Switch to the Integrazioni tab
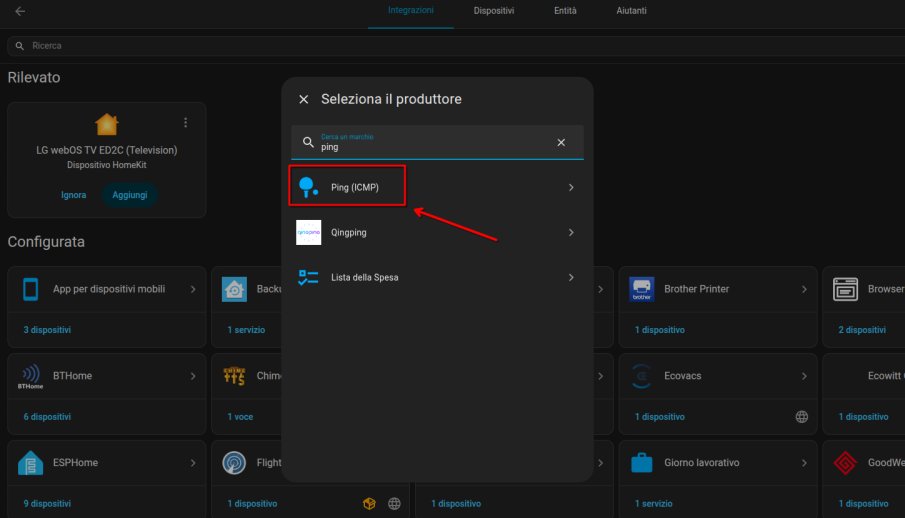The width and height of the screenshot is (905, 518). (x=410, y=10)
